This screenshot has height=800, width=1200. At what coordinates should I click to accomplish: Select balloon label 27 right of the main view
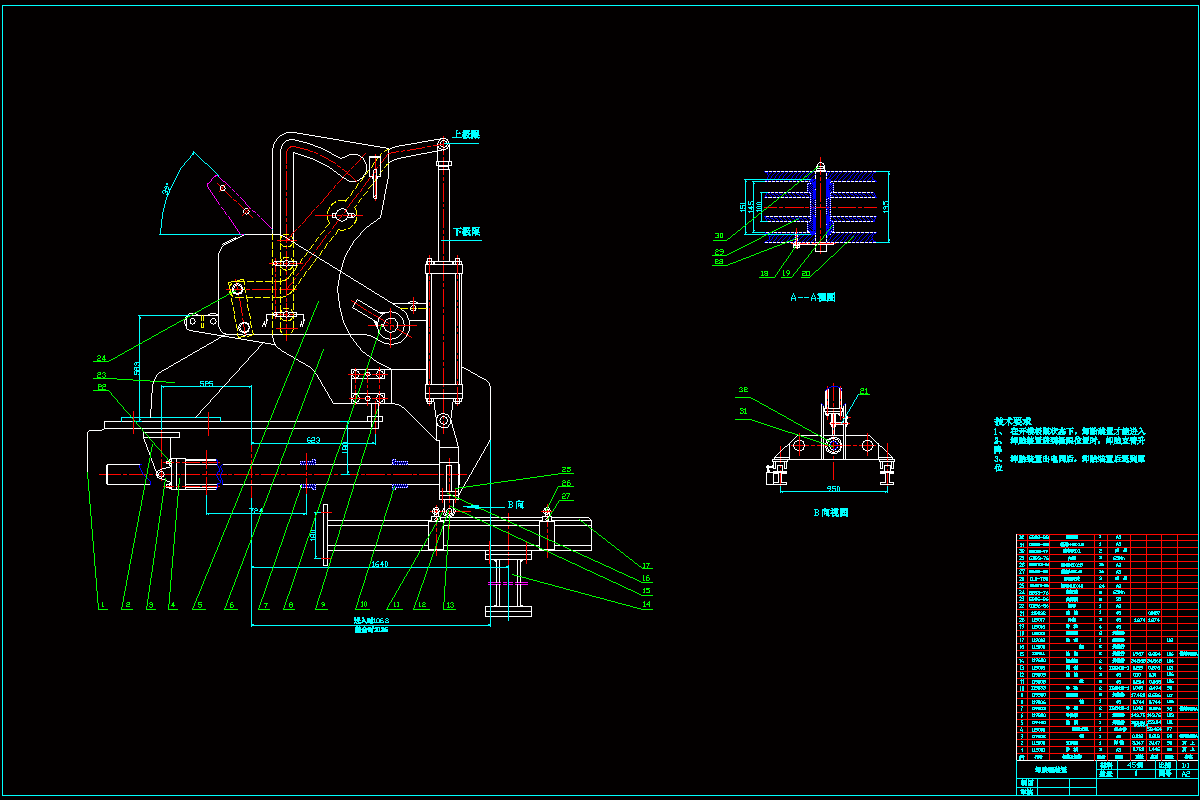pyautogui.click(x=566, y=496)
